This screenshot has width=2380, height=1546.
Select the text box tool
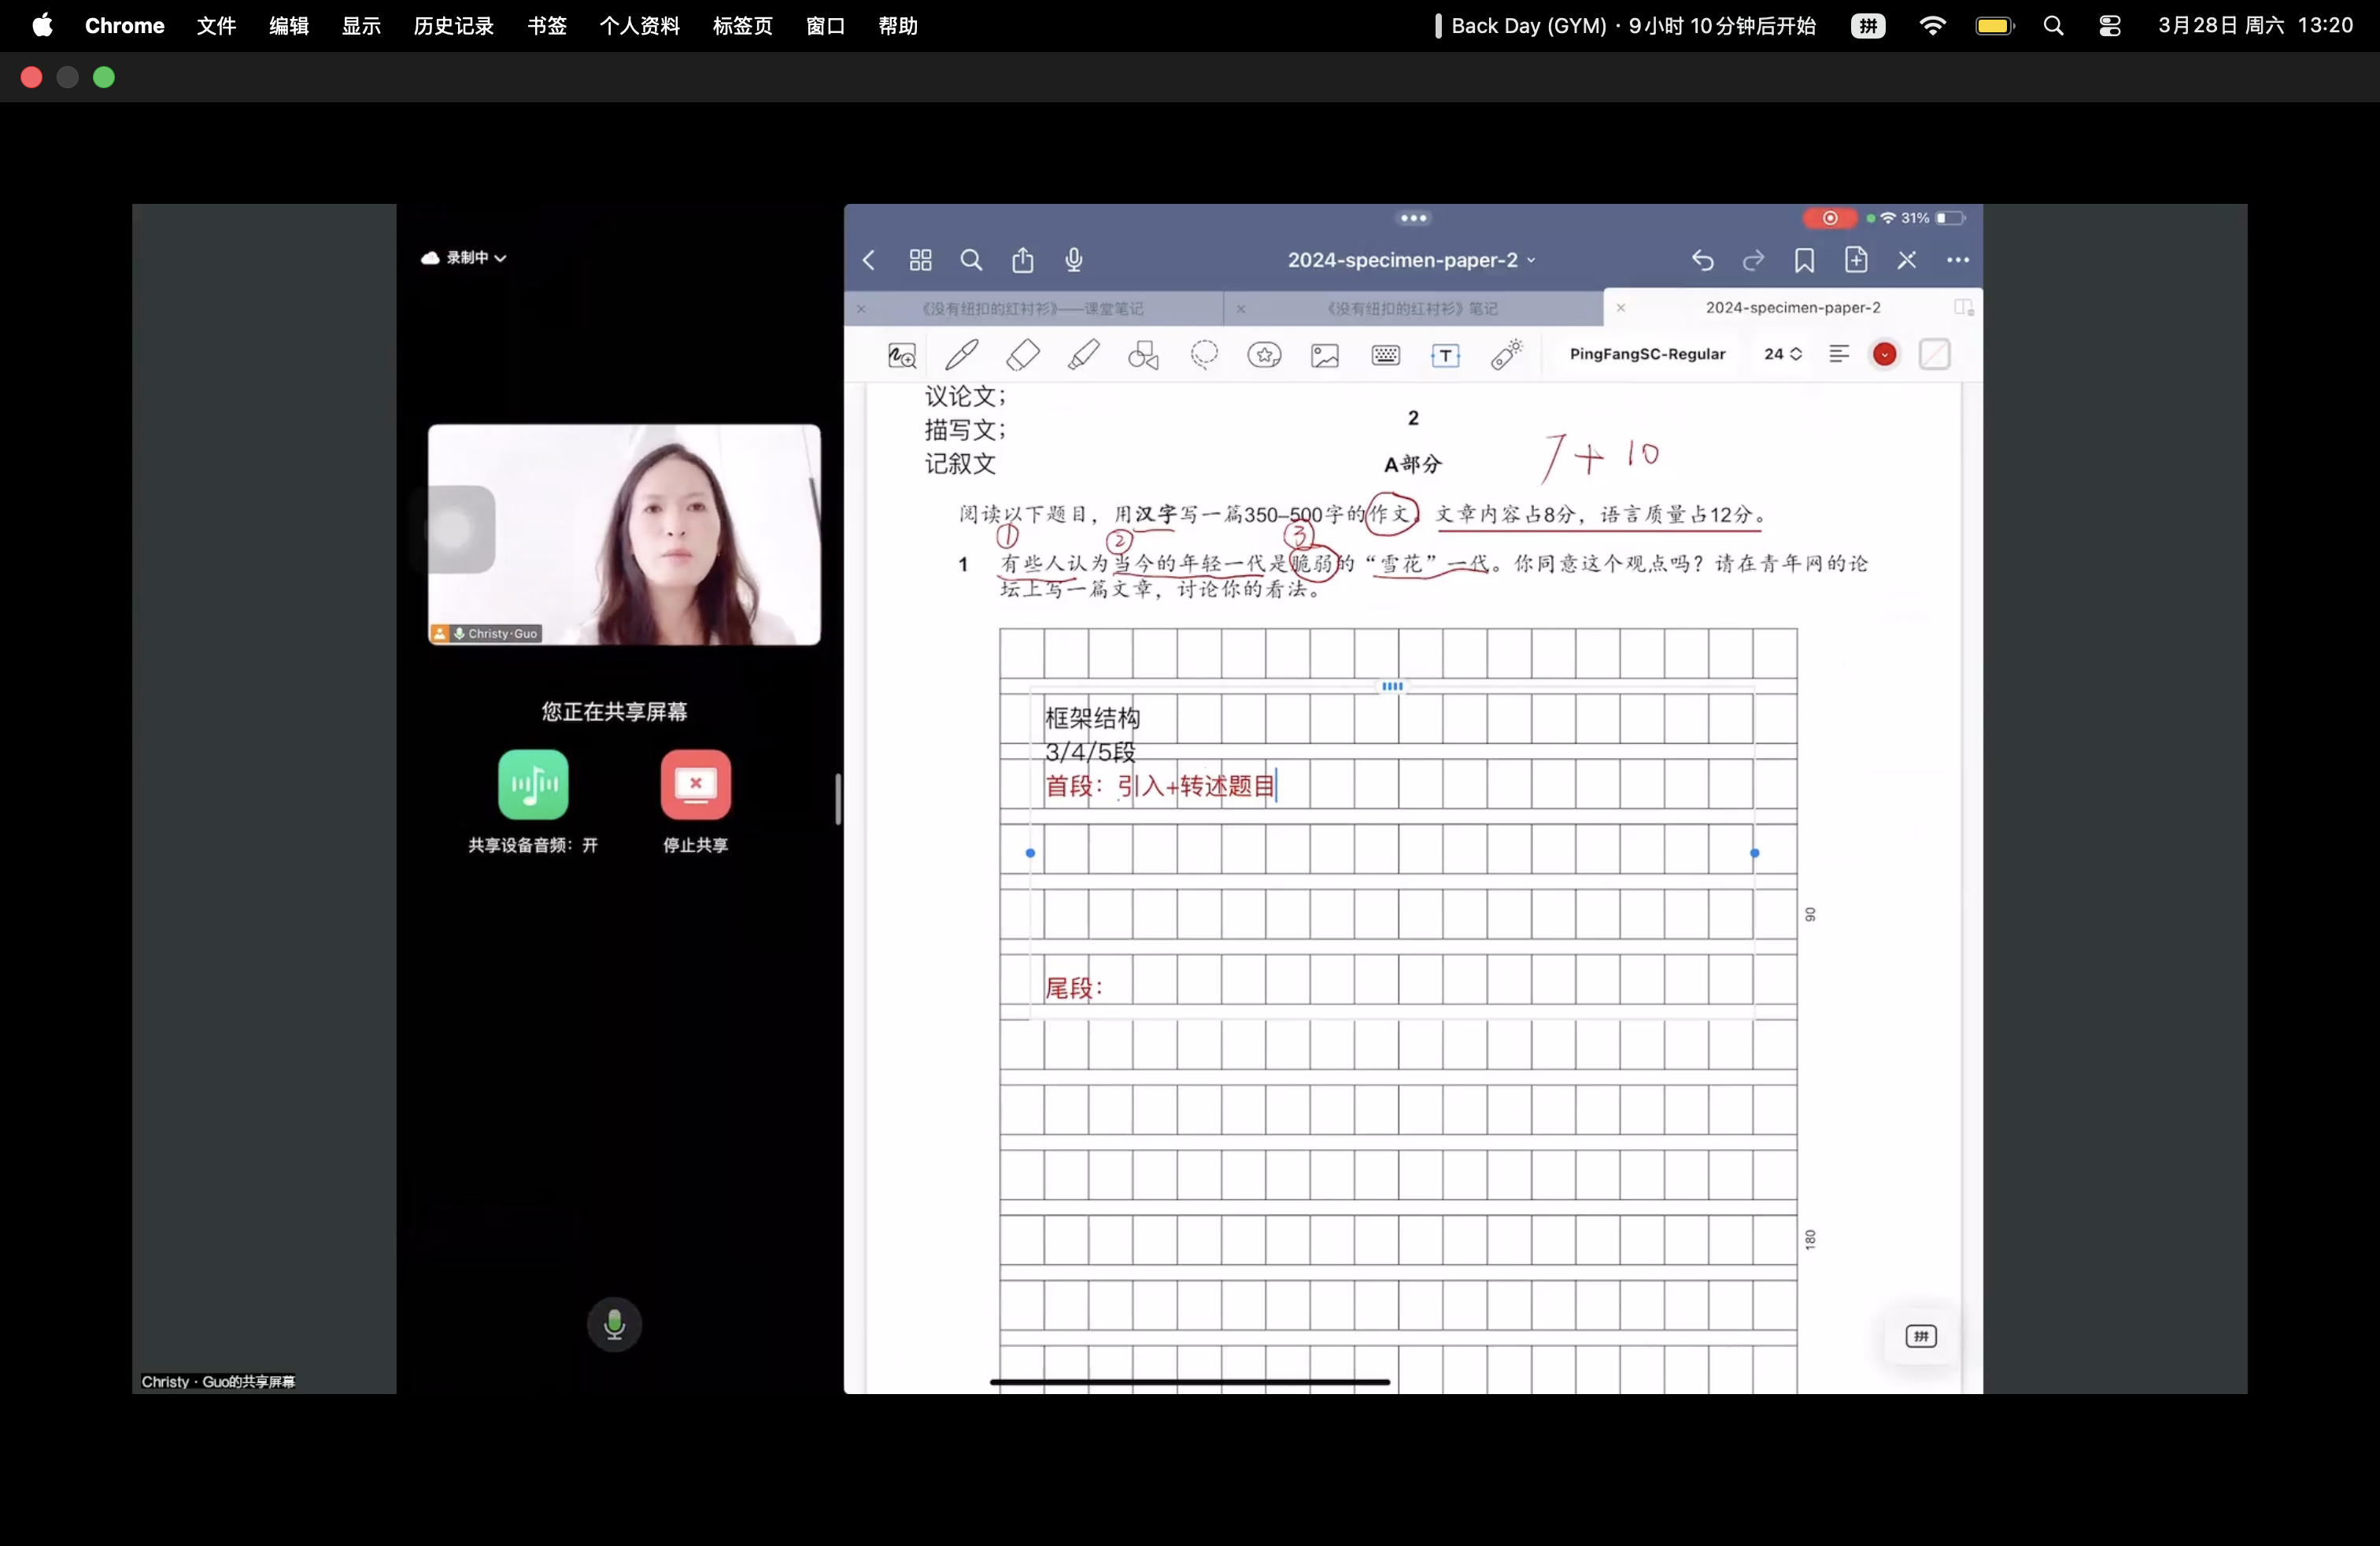click(x=1445, y=356)
